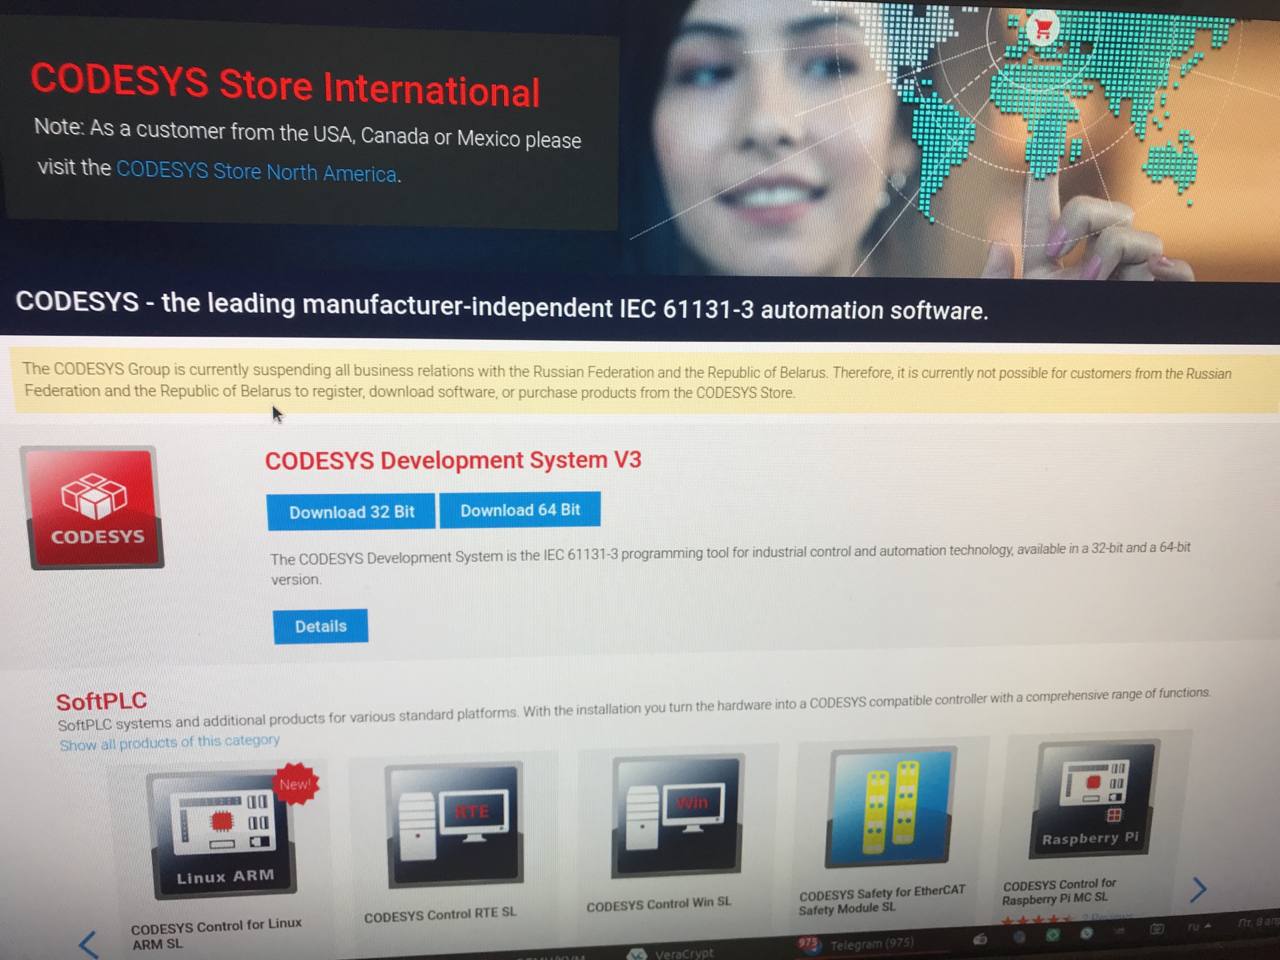1280x960 pixels.
Task: Expand the system tray hidden icons arrow
Action: (x=1208, y=927)
